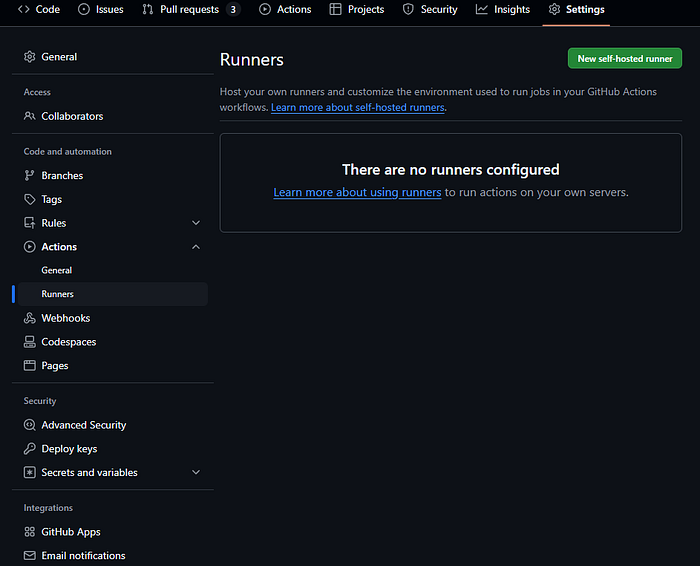Click the Issues circle-dot icon
Image resolution: width=700 pixels, height=566 pixels.
click(x=83, y=9)
